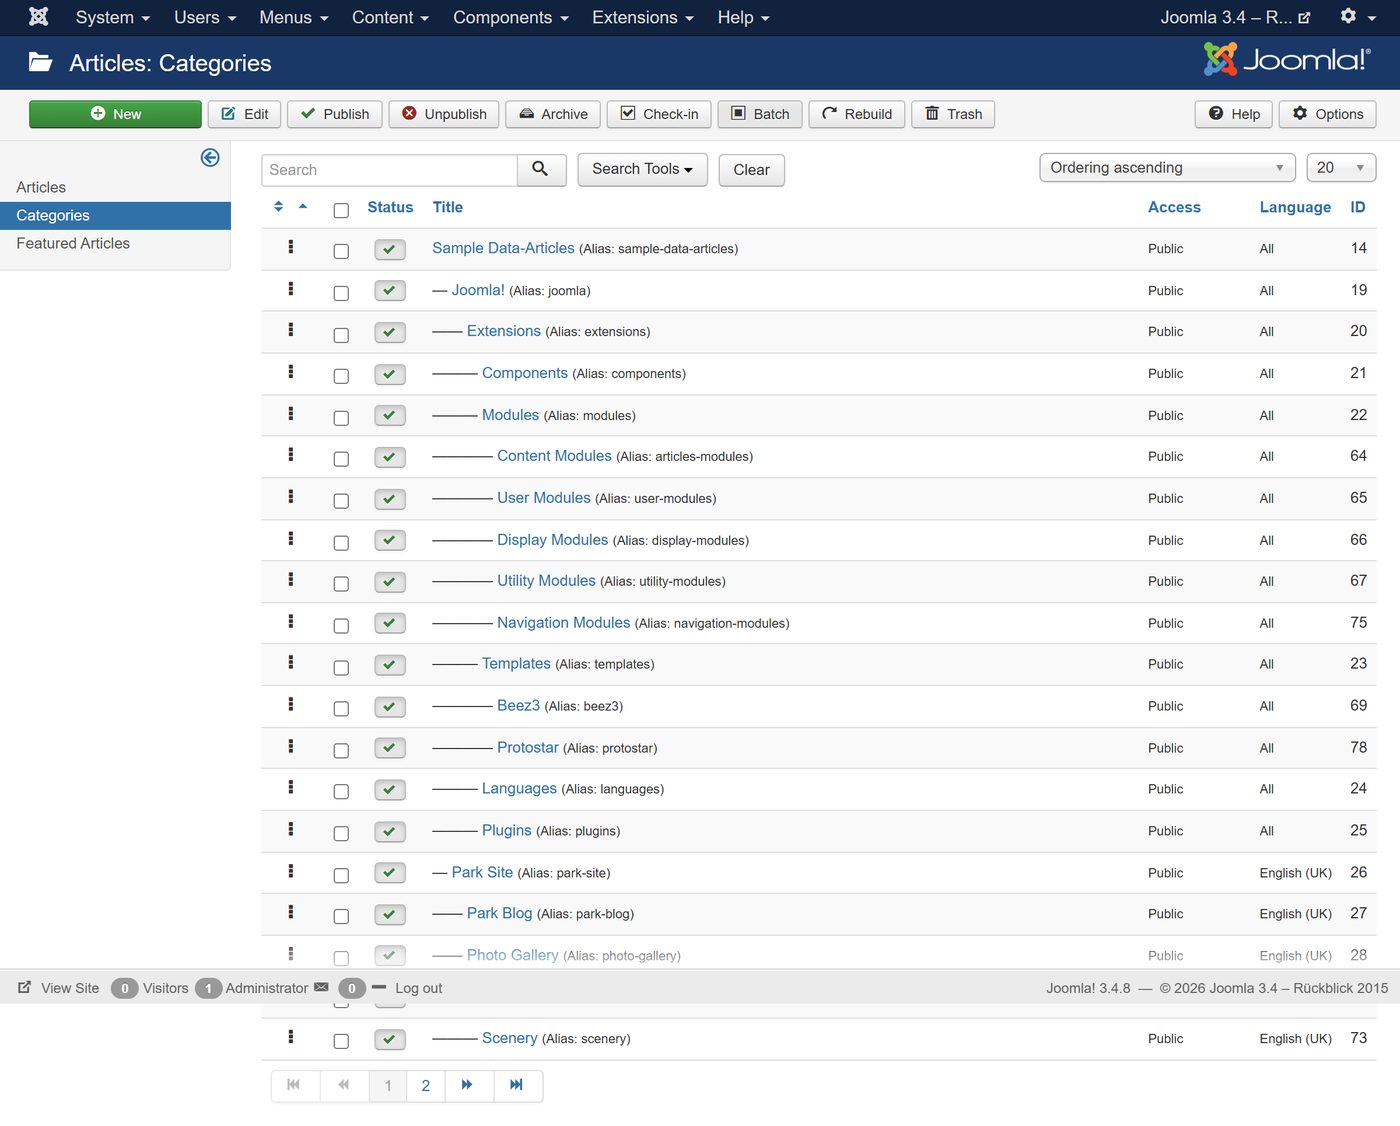Expand the Extensions menu

pos(642,18)
